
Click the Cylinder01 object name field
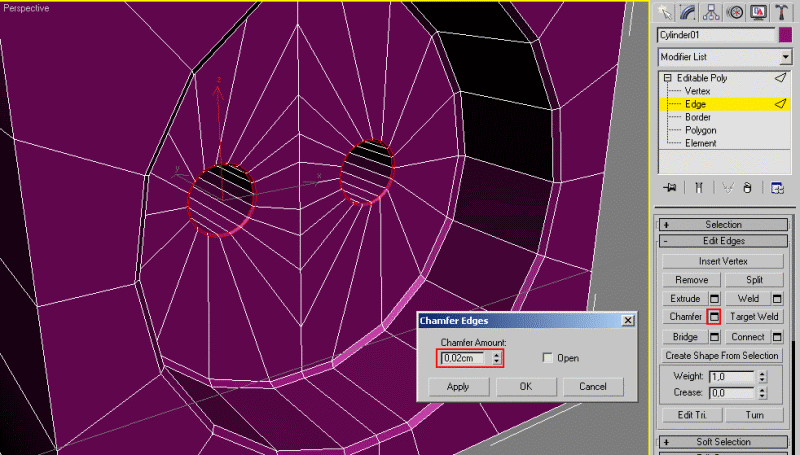point(716,35)
